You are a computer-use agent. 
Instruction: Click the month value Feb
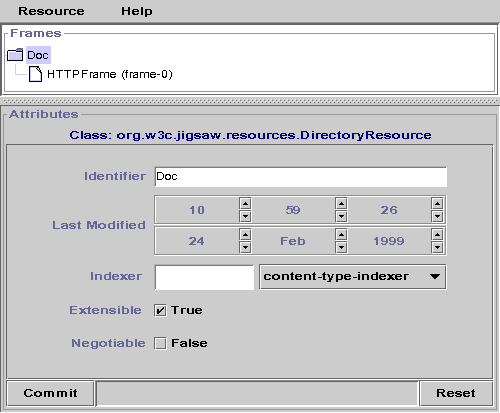[x=293, y=241]
